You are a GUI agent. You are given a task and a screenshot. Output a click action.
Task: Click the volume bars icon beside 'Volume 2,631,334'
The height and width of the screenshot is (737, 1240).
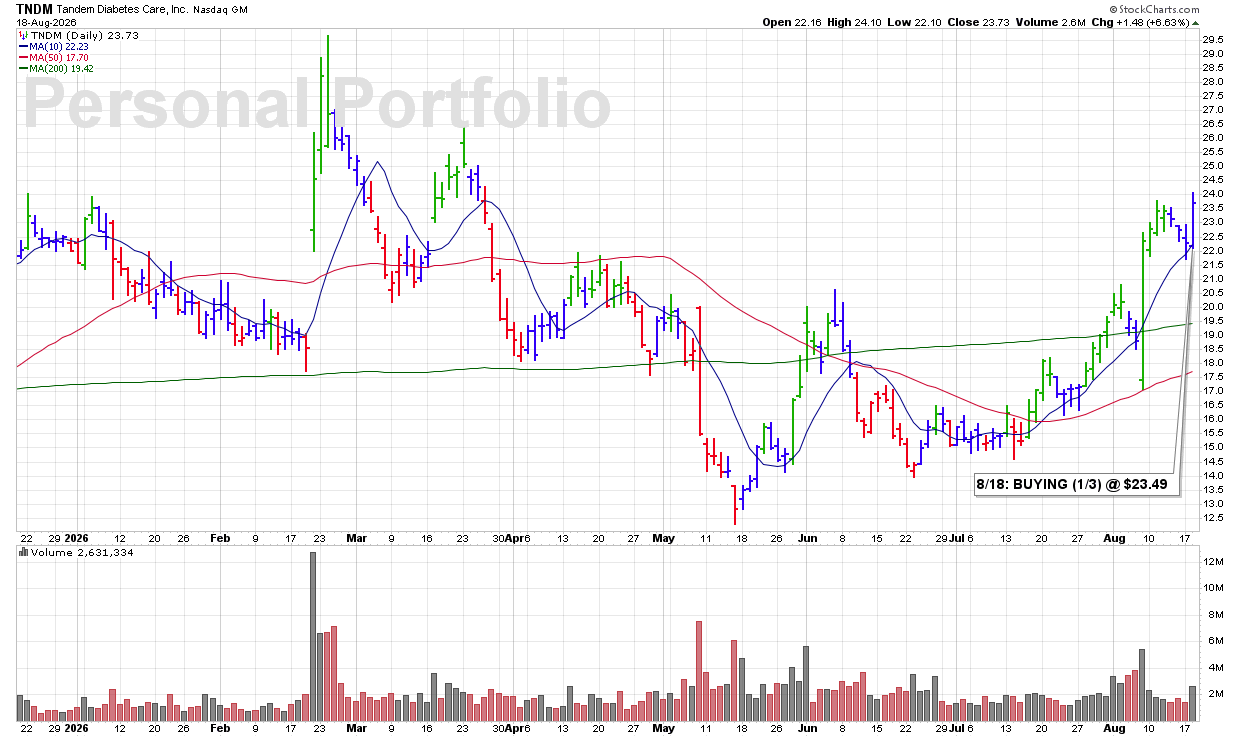coord(24,552)
